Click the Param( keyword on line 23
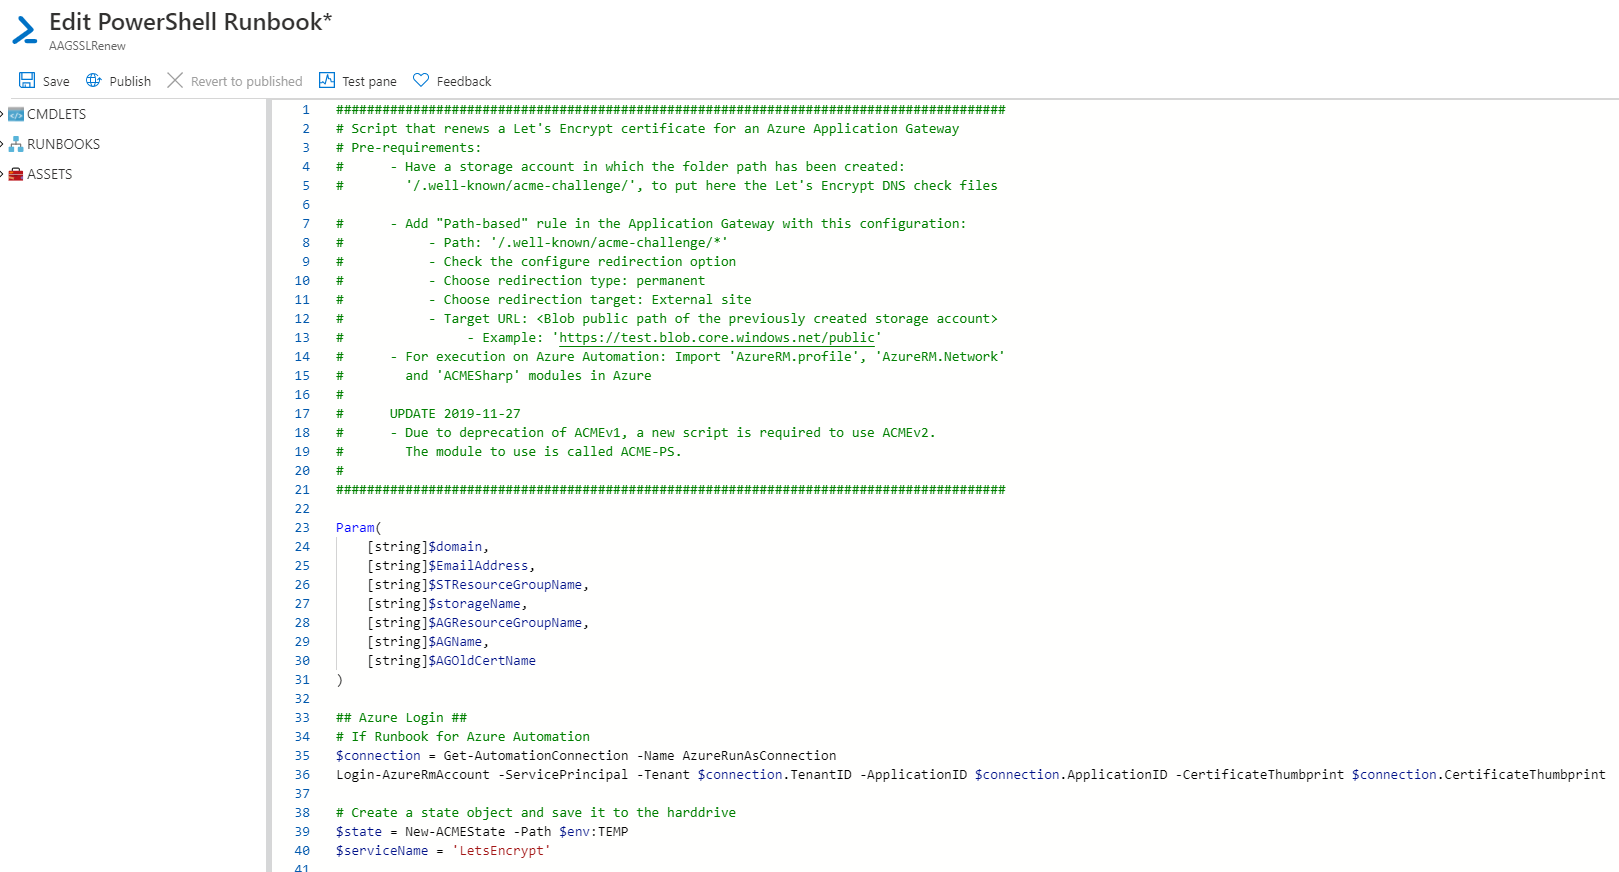Screen dimensions: 1619x872 (x=358, y=528)
